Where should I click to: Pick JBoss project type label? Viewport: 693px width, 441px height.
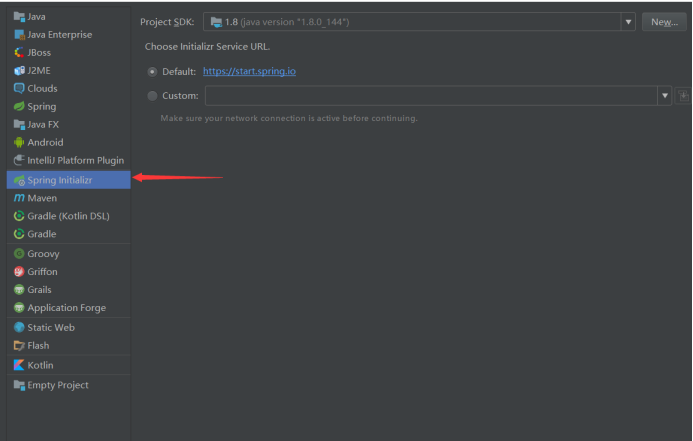39,53
